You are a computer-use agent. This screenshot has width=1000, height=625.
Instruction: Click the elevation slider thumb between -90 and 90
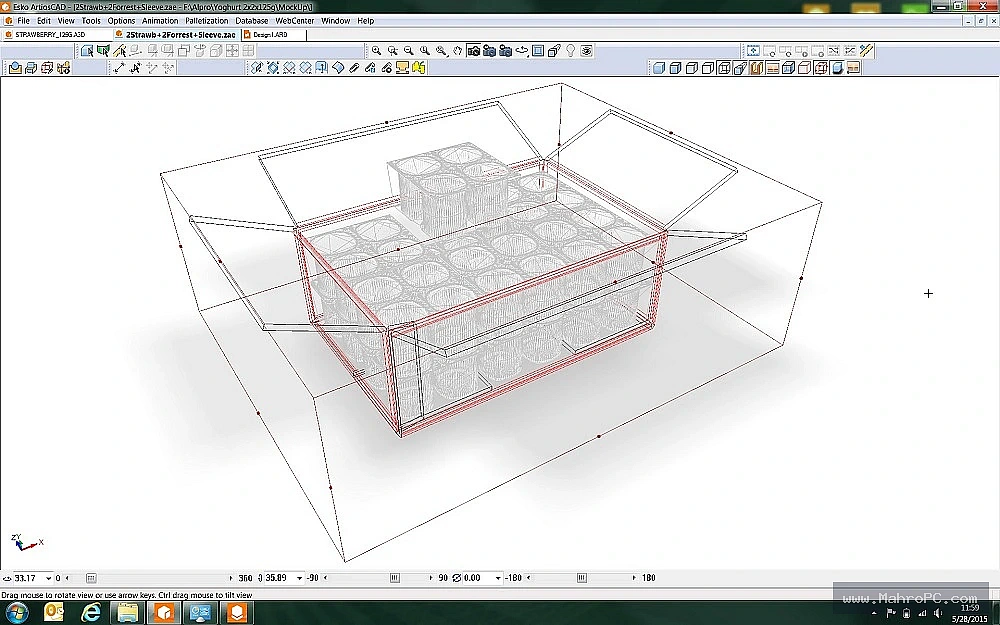[x=395, y=578]
